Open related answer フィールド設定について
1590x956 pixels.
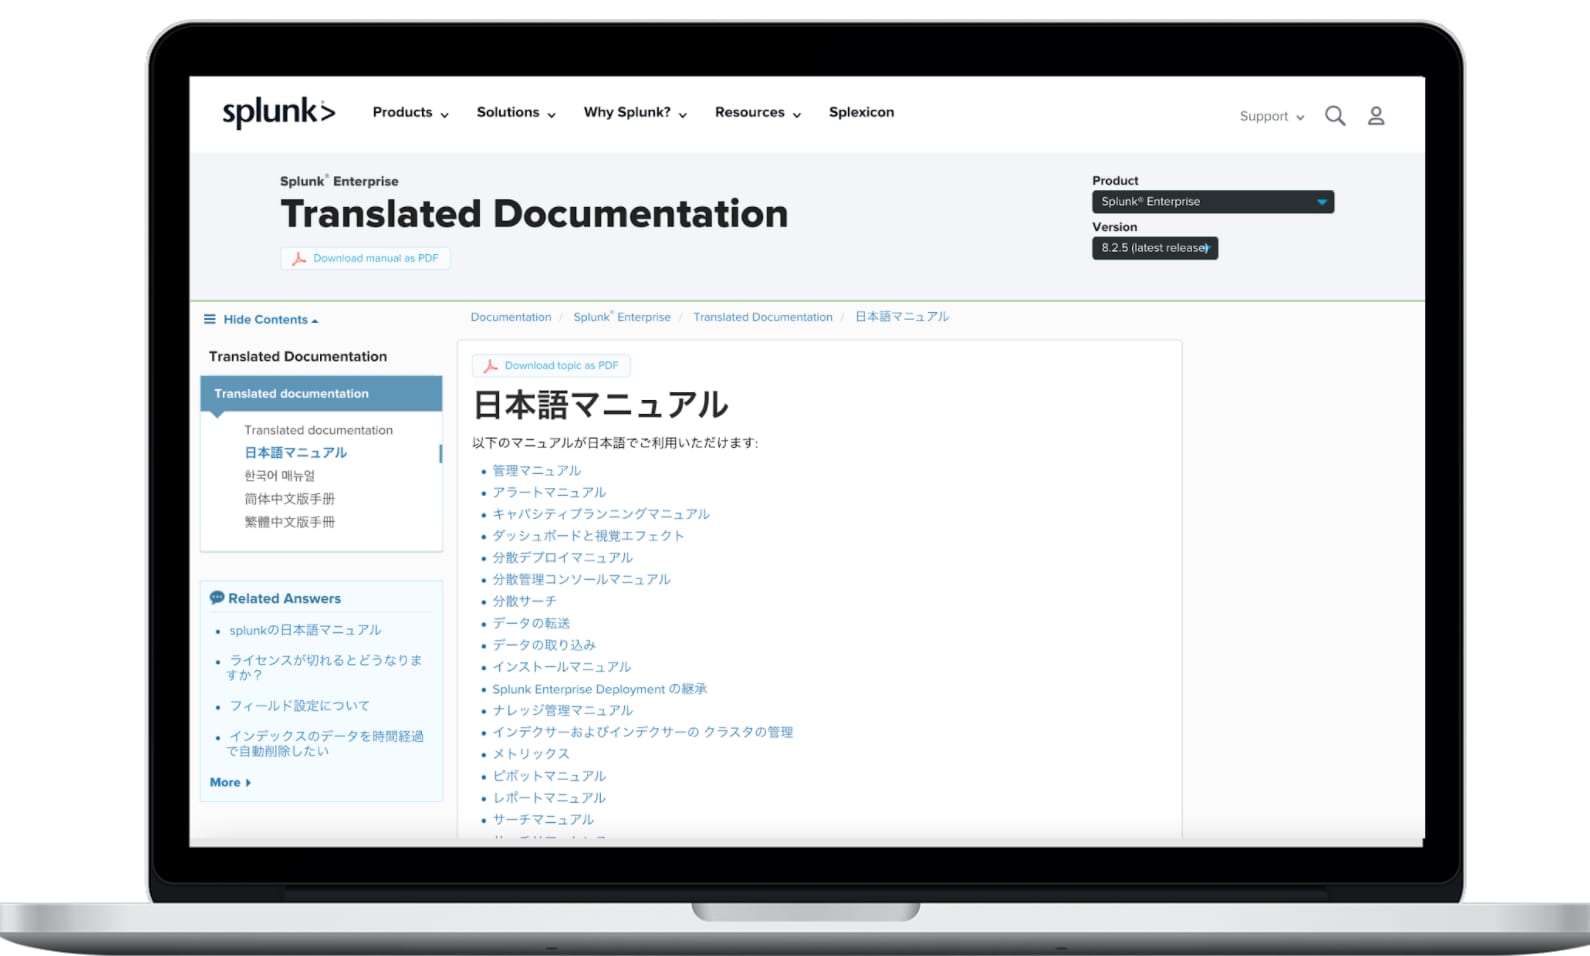[x=299, y=706]
